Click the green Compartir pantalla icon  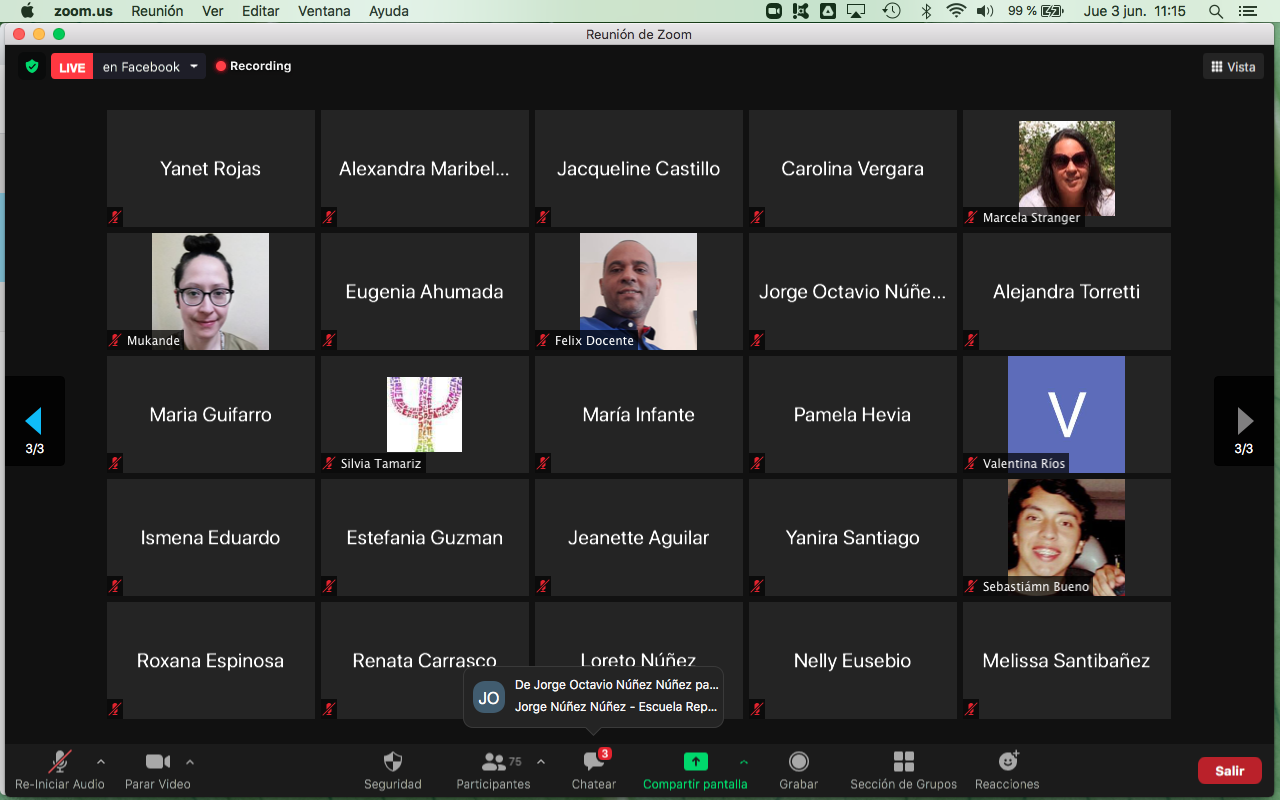695,762
